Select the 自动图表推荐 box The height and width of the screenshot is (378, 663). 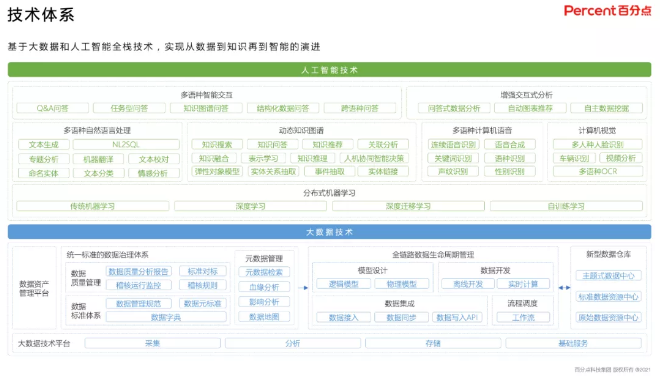530,108
